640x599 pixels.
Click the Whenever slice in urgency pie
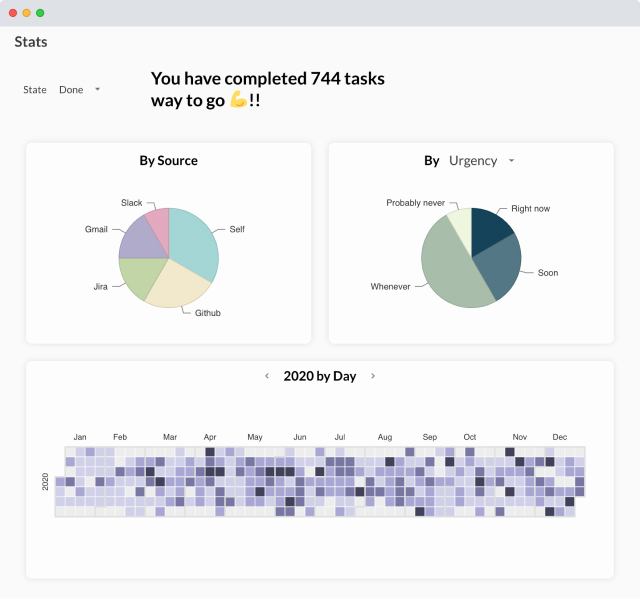[448, 265]
